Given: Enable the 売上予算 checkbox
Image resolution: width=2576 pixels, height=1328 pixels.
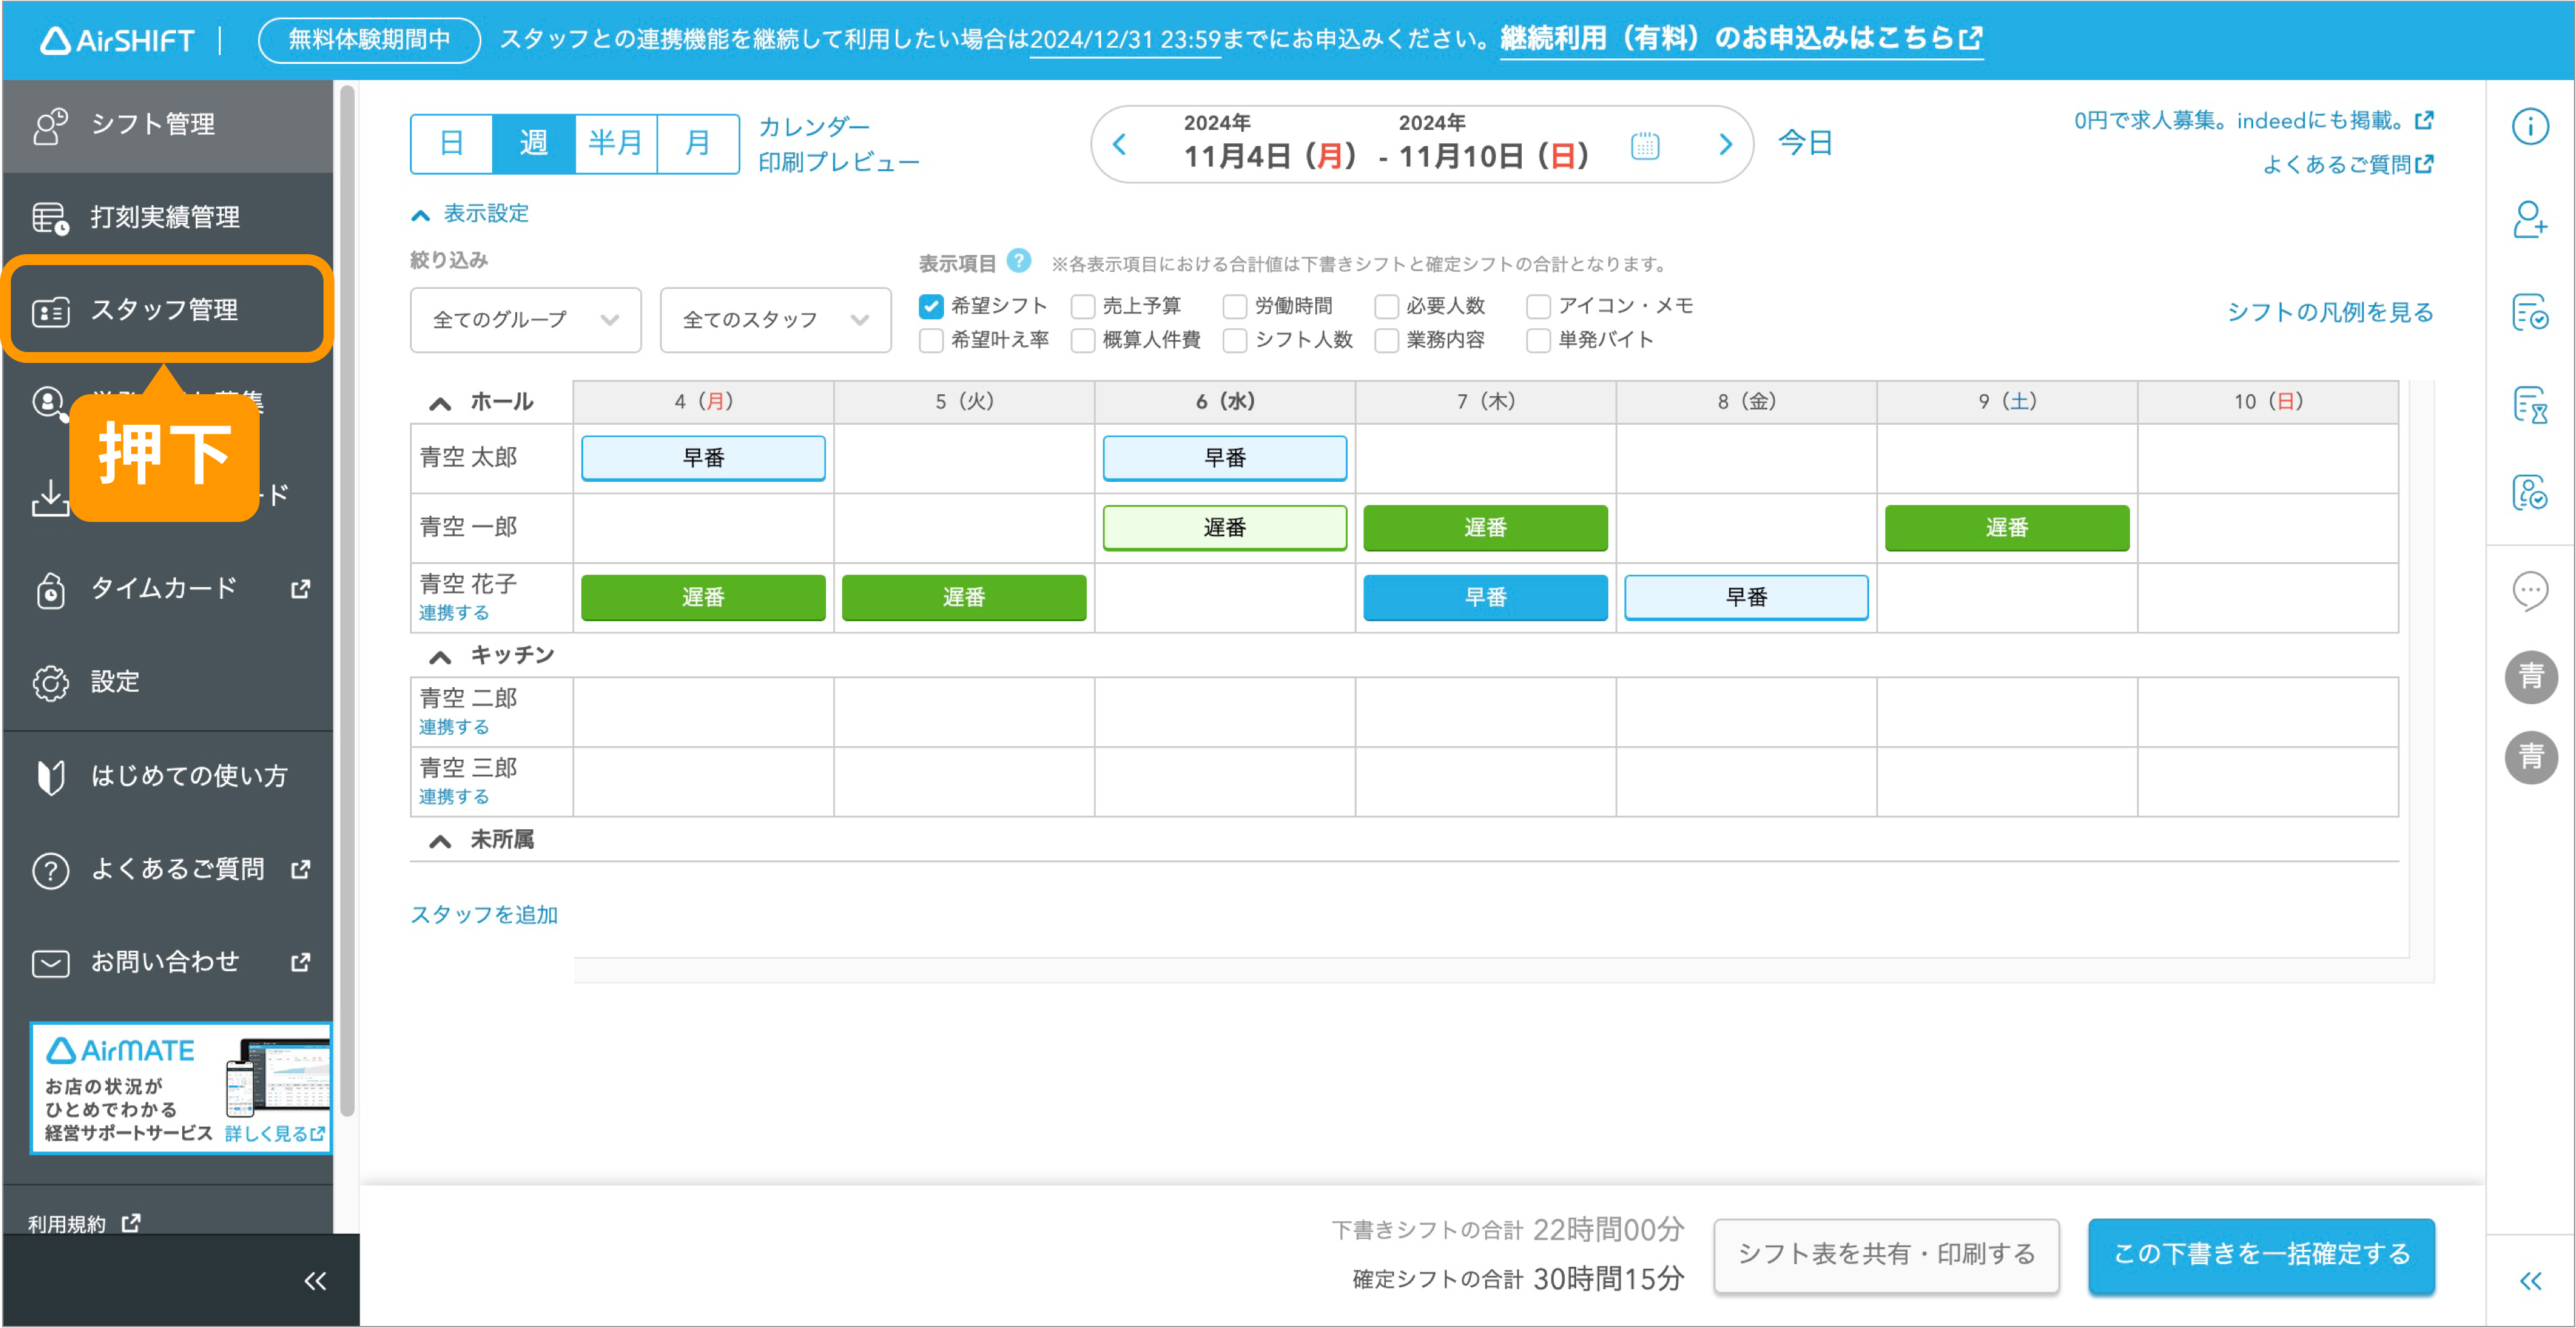Looking at the screenshot, I should tap(1083, 306).
